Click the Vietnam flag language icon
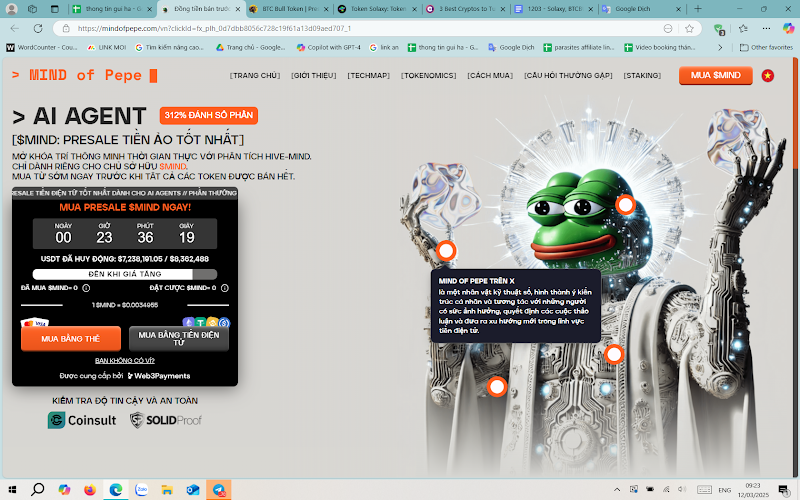Image resolution: width=800 pixels, height=500 pixels. tap(767, 76)
